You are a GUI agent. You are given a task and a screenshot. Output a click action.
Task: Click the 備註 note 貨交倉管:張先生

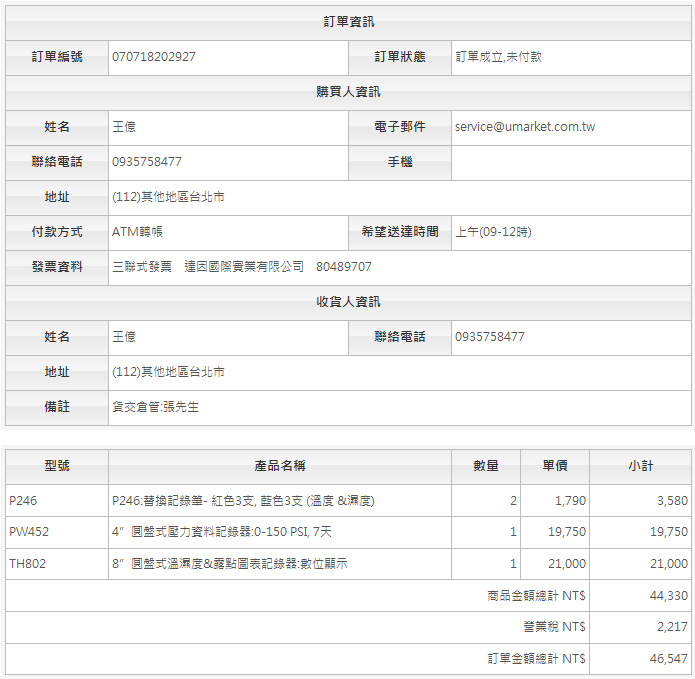(x=155, y=407)
